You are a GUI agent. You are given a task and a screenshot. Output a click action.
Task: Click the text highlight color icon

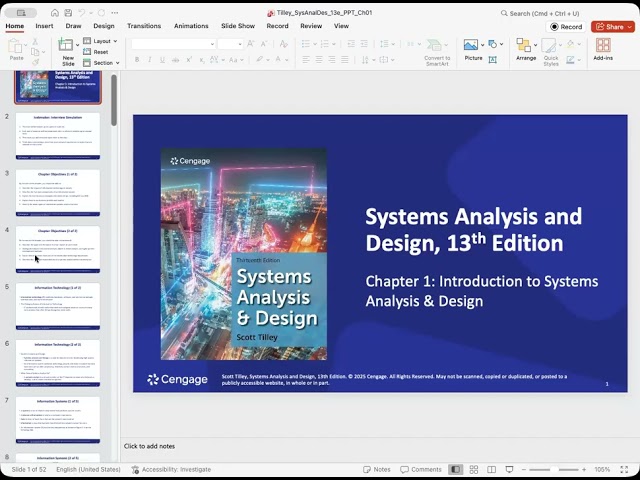click(x=259, y=60)
